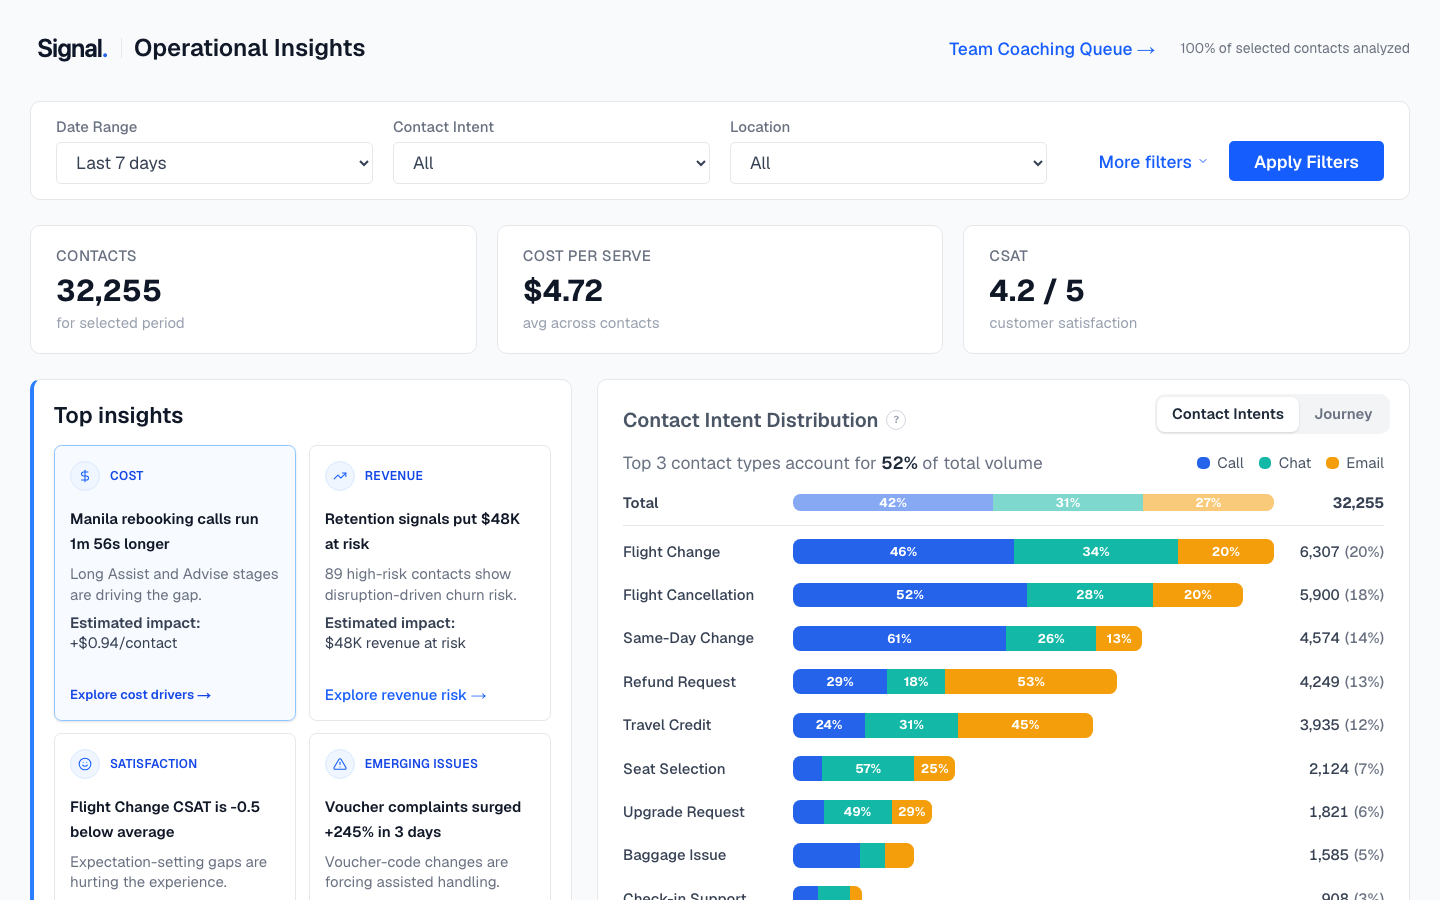The width and height of the screenshot is (1440, 900).
Task: Click the 6,307 (20%) volume value
Action: [x=1341, y=552]
